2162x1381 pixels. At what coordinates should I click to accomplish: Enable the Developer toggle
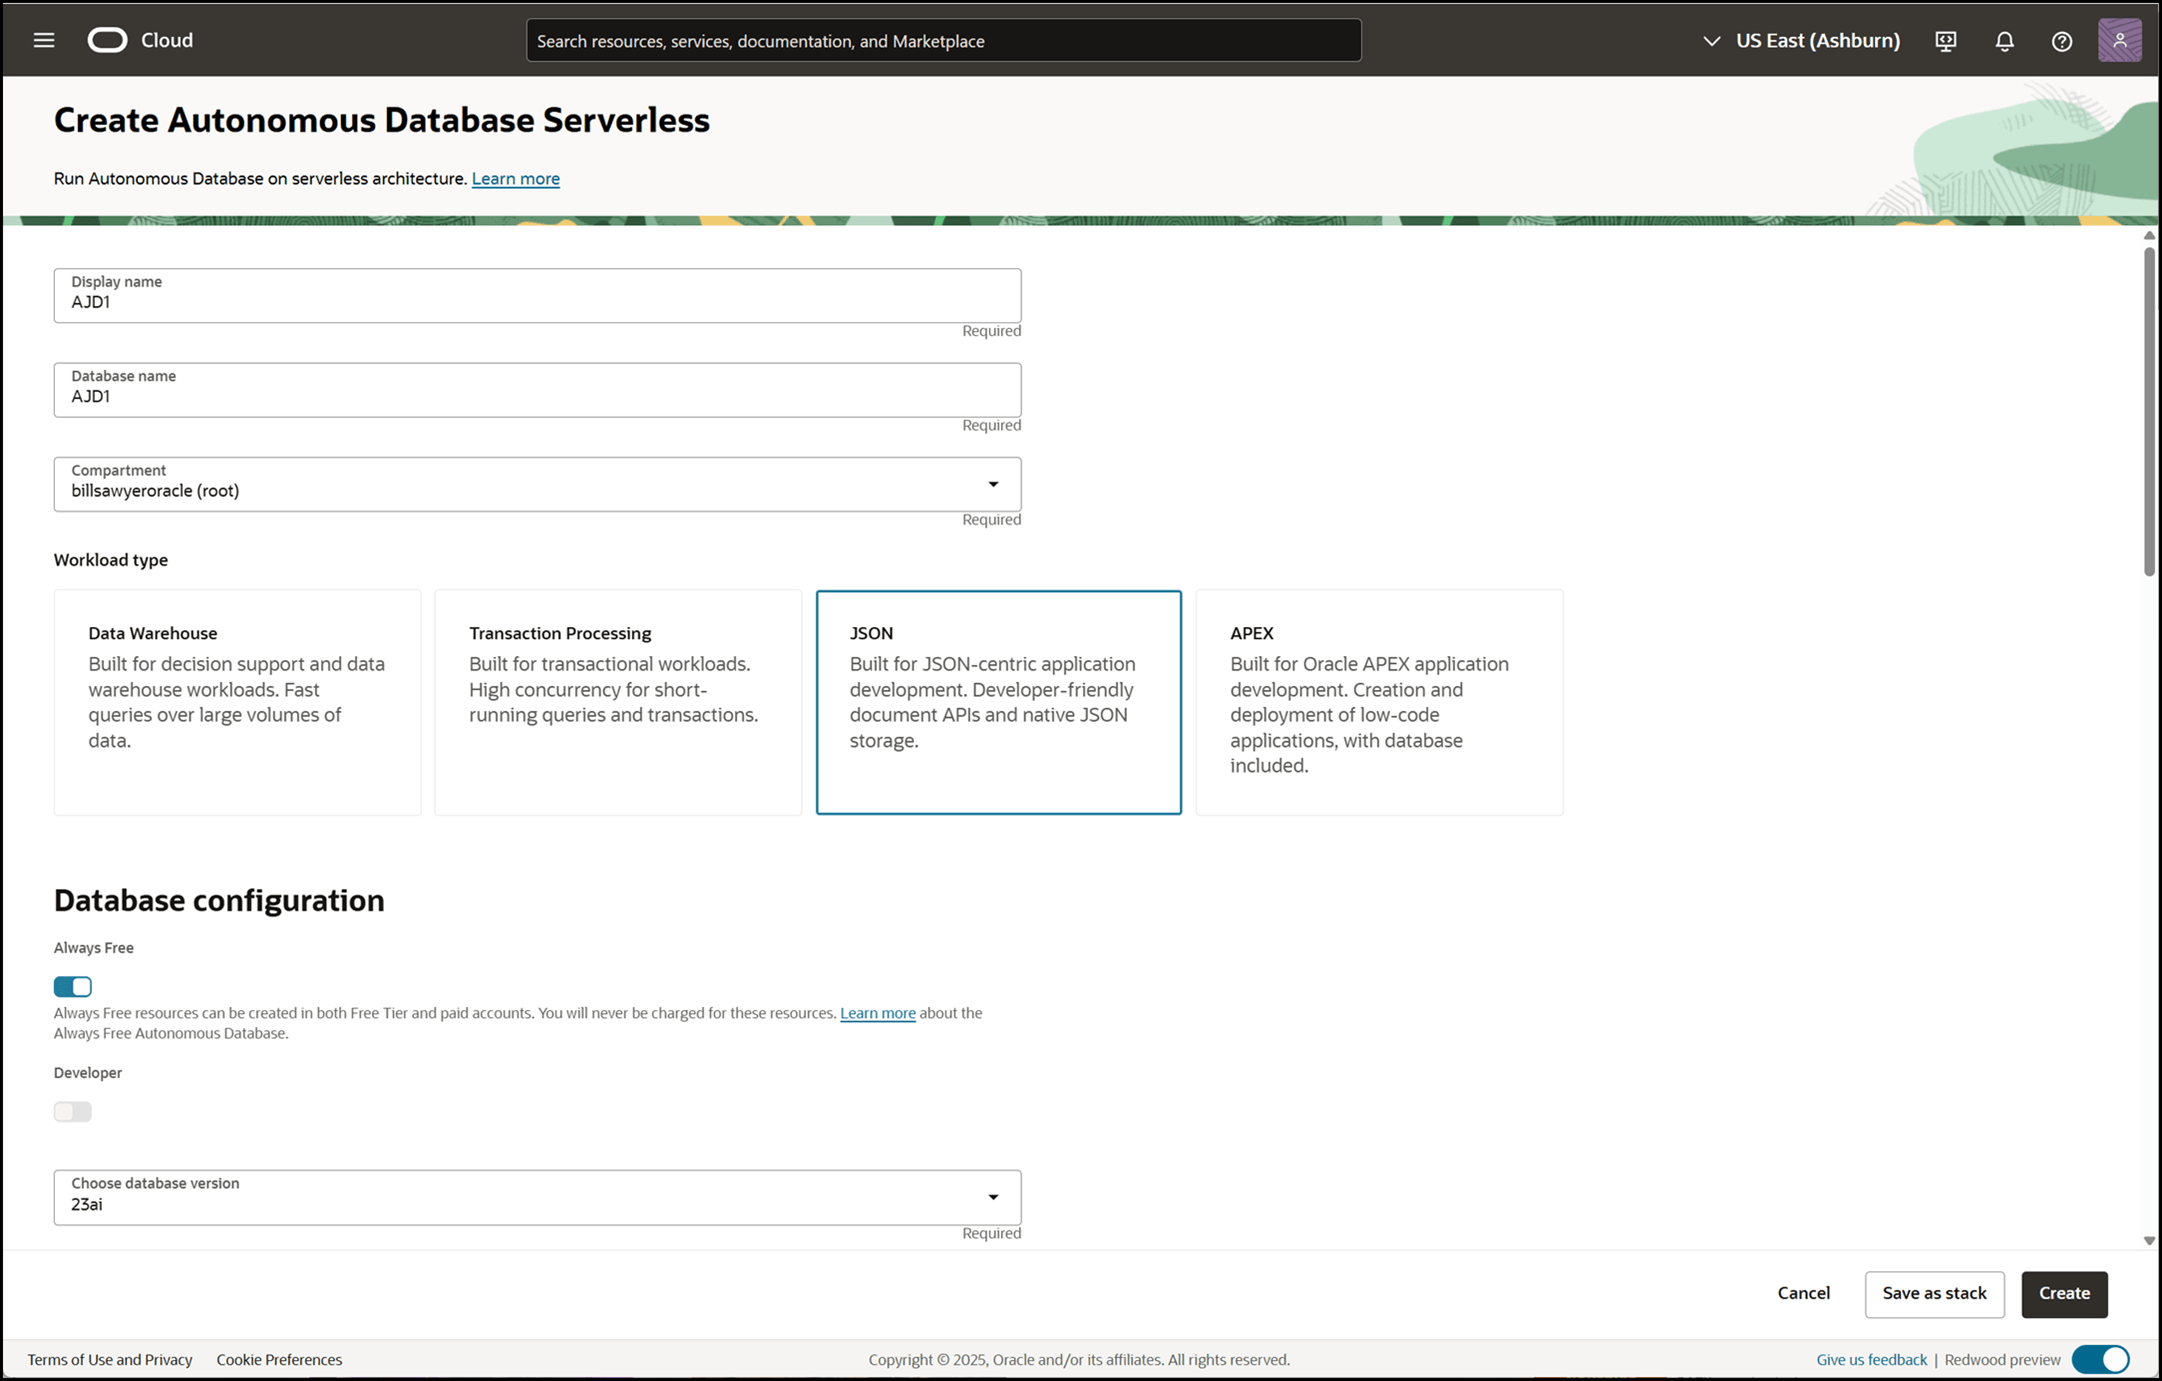click(x=73, y=1112)
